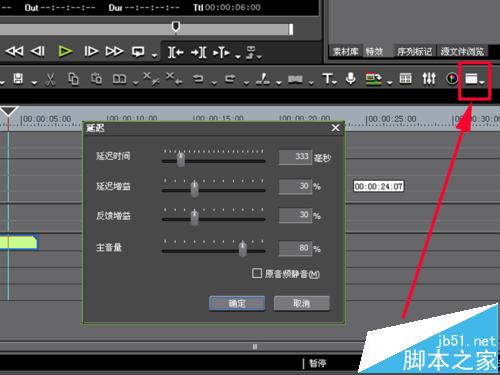
Task: Click the fast forward button
Action: tap(114, 51)
